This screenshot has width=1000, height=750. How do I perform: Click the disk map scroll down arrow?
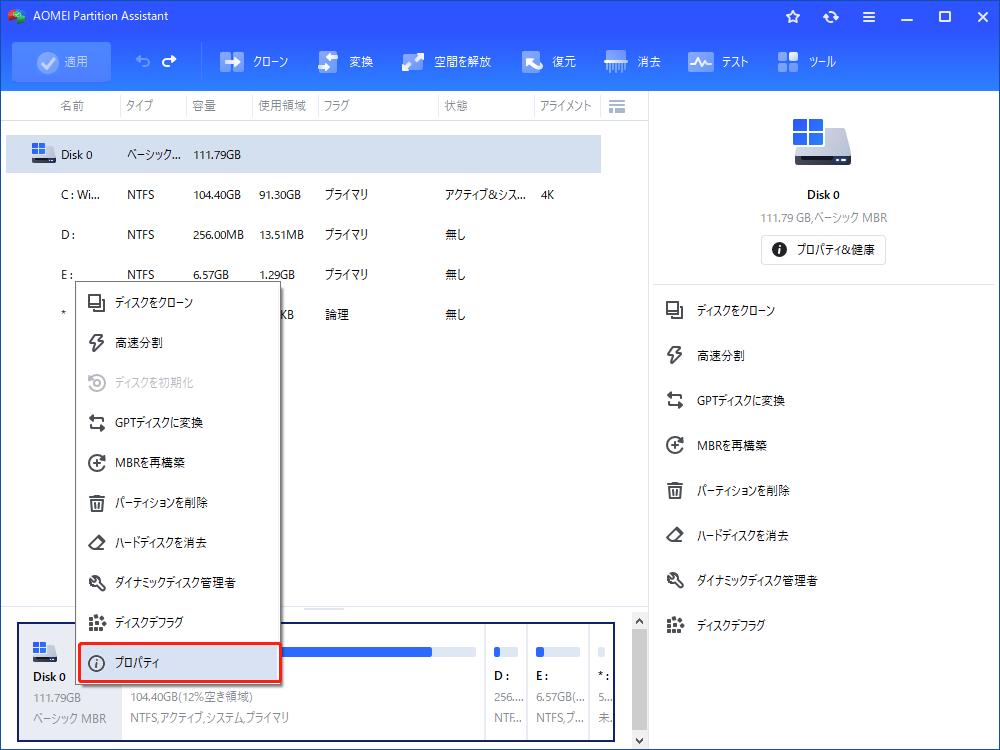639,740
